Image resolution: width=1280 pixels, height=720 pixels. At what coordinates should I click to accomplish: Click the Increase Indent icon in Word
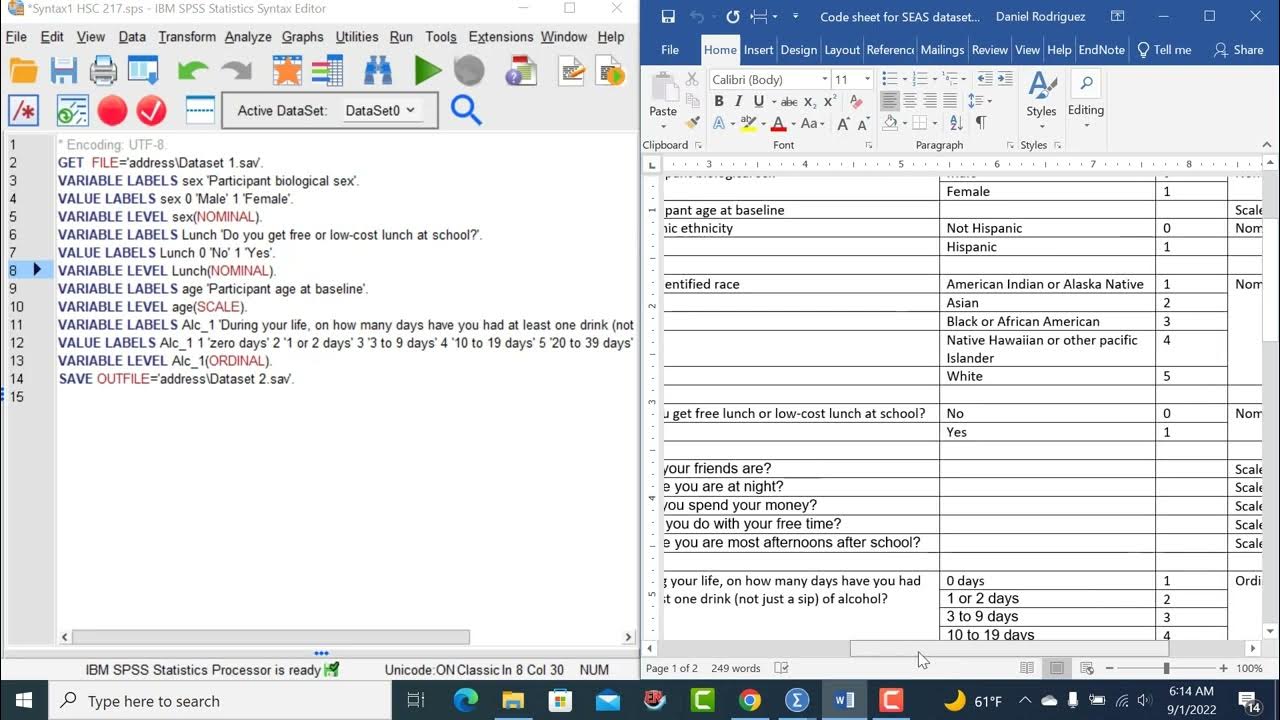[1006, 79]
